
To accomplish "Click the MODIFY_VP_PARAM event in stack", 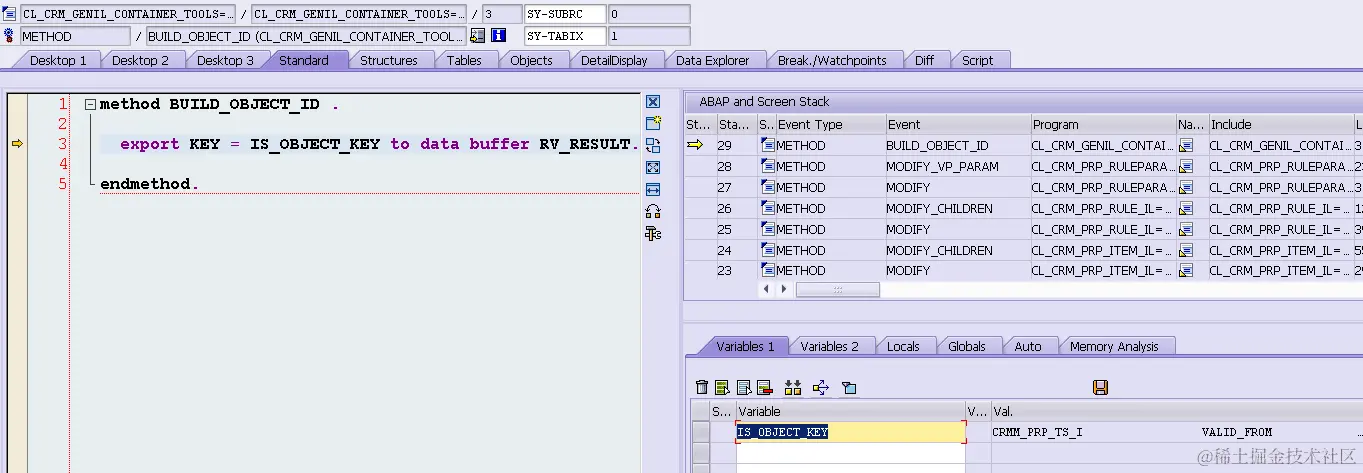I will (x=942, y=167).
